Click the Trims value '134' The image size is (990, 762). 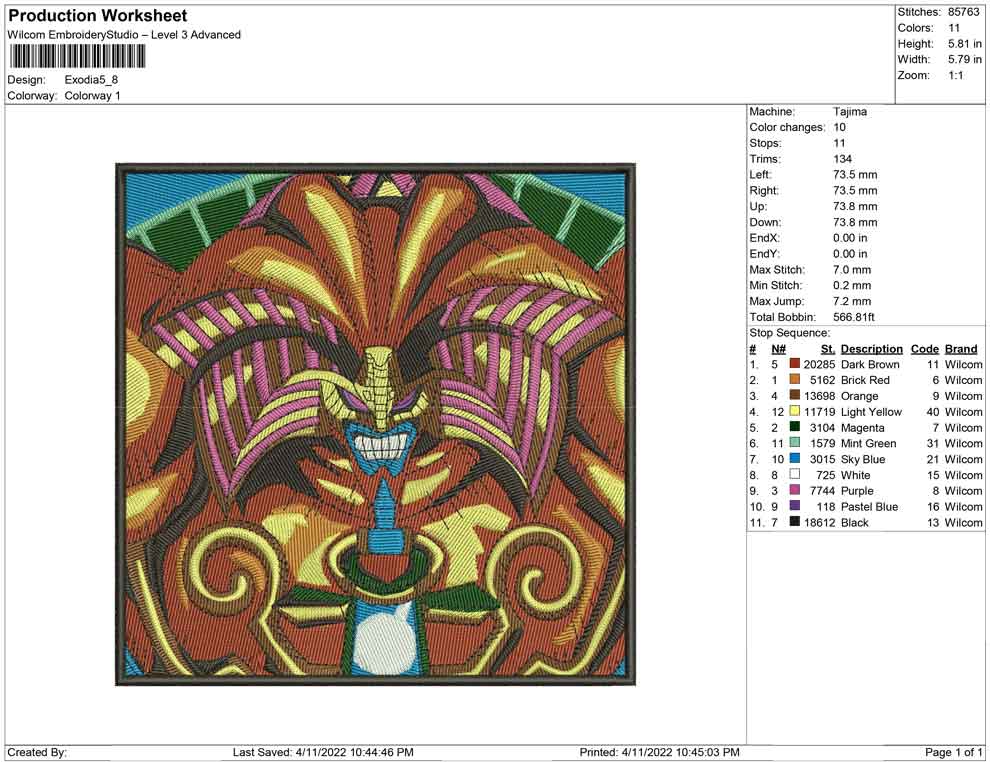[842, 159]
